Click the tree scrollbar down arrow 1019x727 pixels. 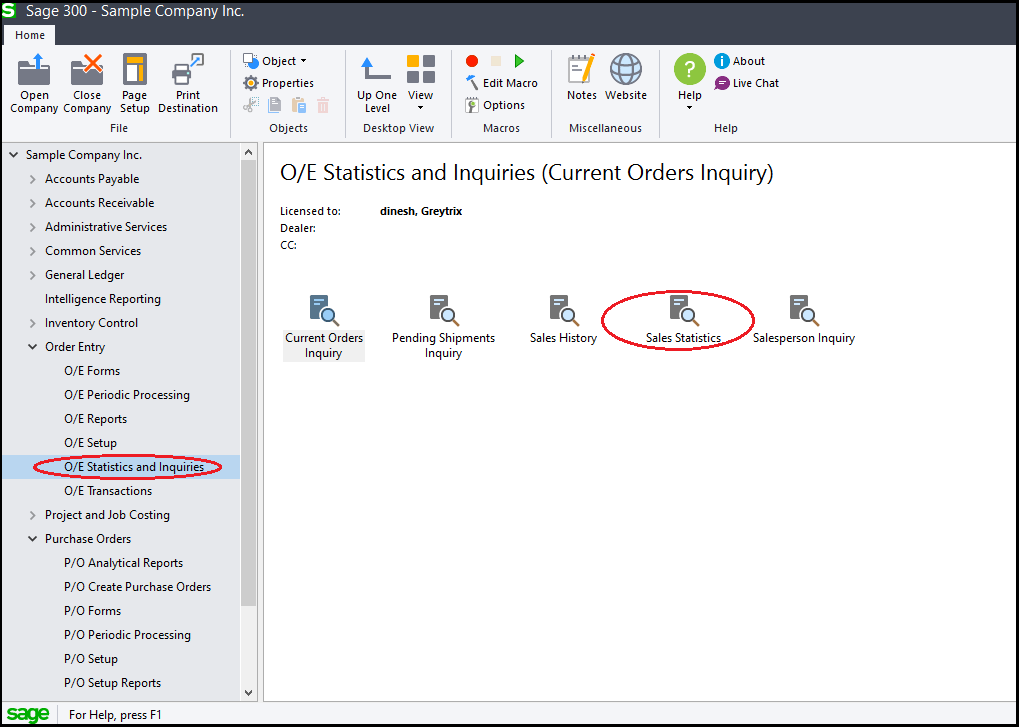(248, 693)
